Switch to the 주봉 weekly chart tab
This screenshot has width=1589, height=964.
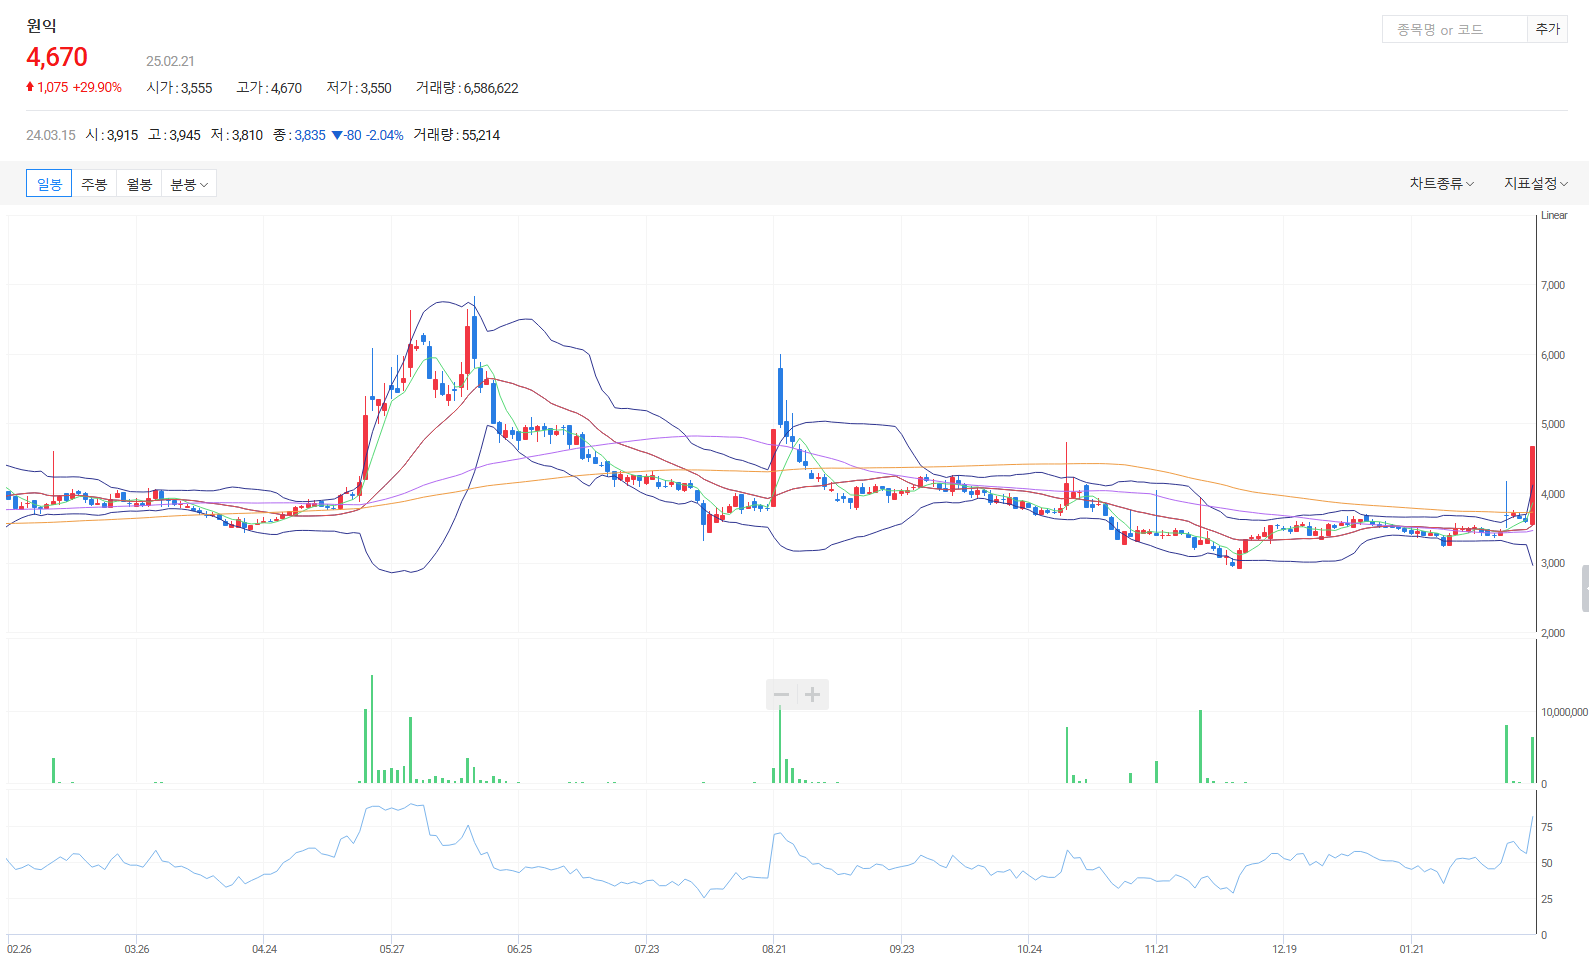click(94, 184)
